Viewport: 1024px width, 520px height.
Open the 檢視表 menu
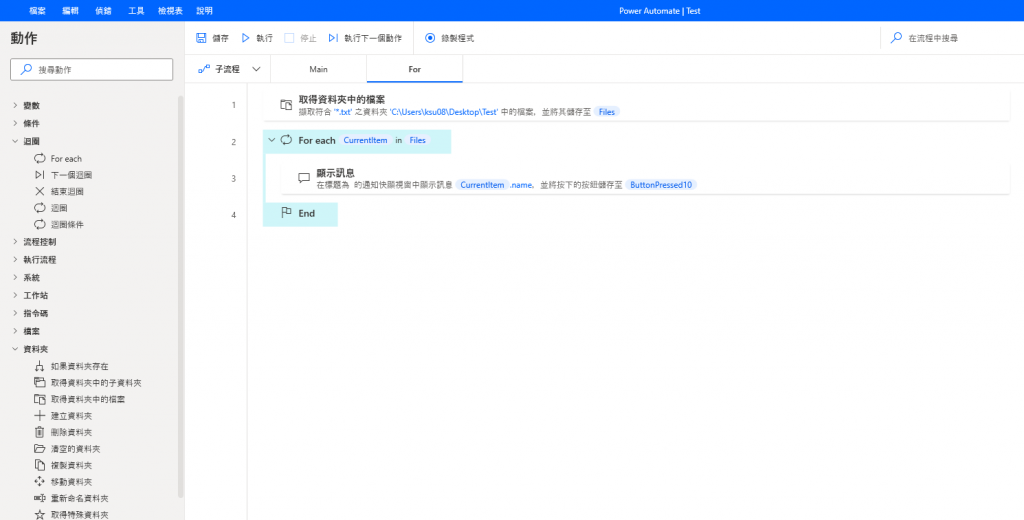(170, 10)
